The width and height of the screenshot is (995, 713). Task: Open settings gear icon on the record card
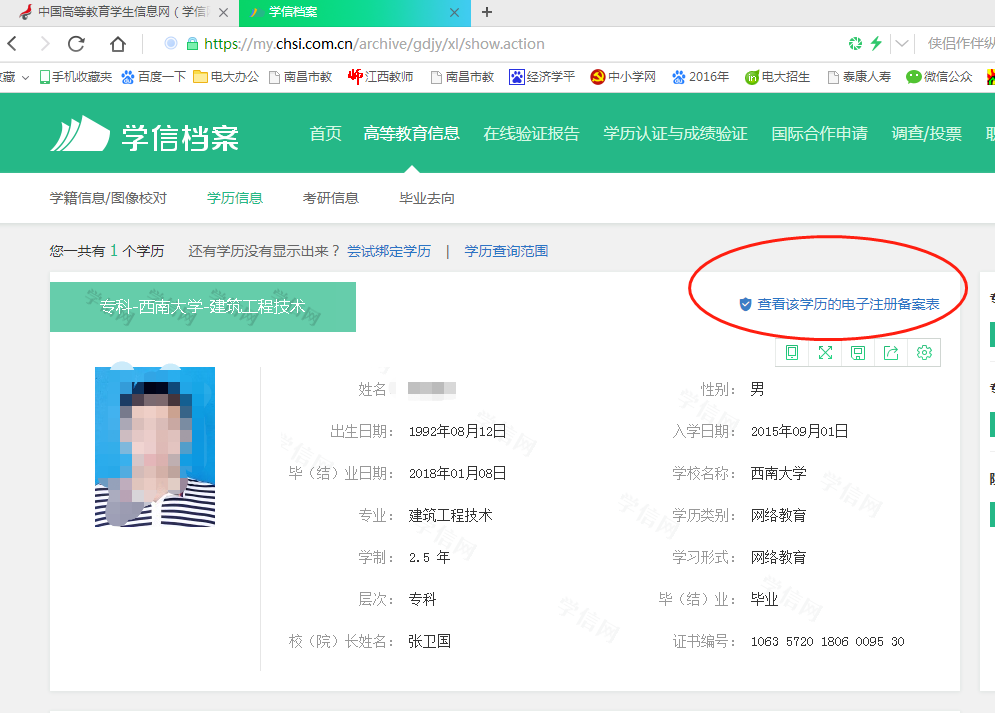point(924,352)
